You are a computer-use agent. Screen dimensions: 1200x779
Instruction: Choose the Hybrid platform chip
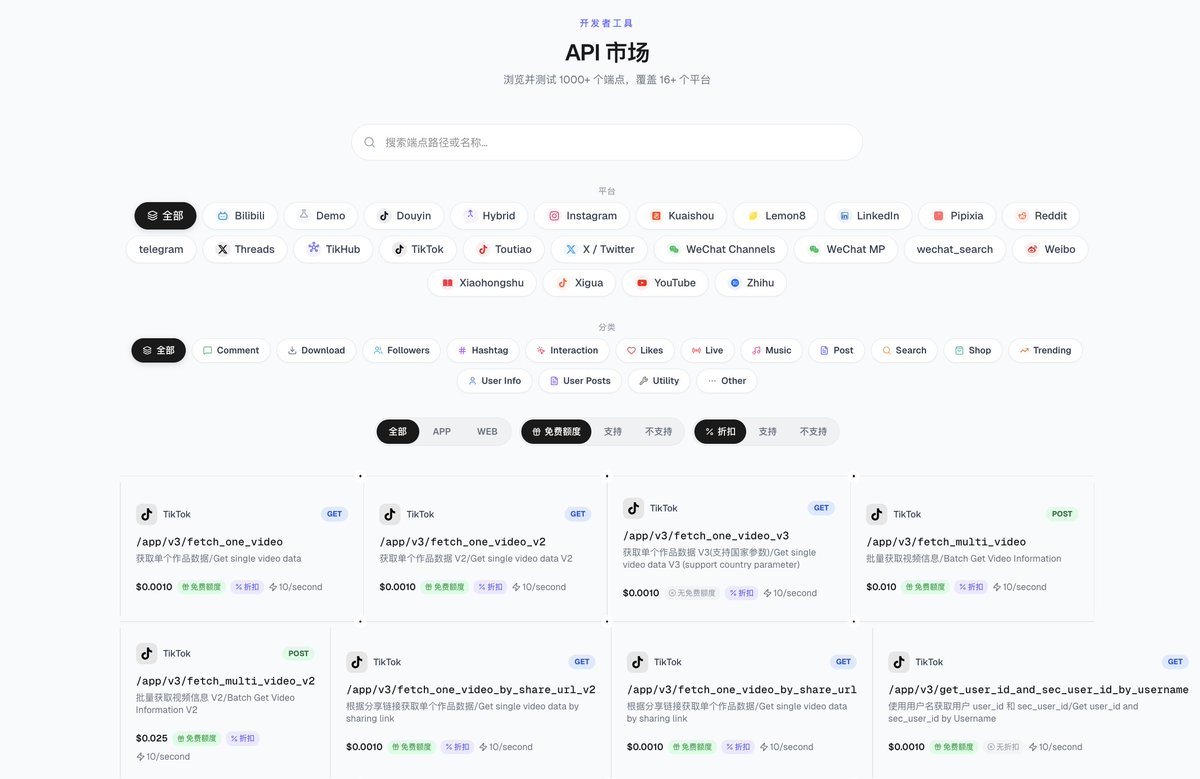489,215
